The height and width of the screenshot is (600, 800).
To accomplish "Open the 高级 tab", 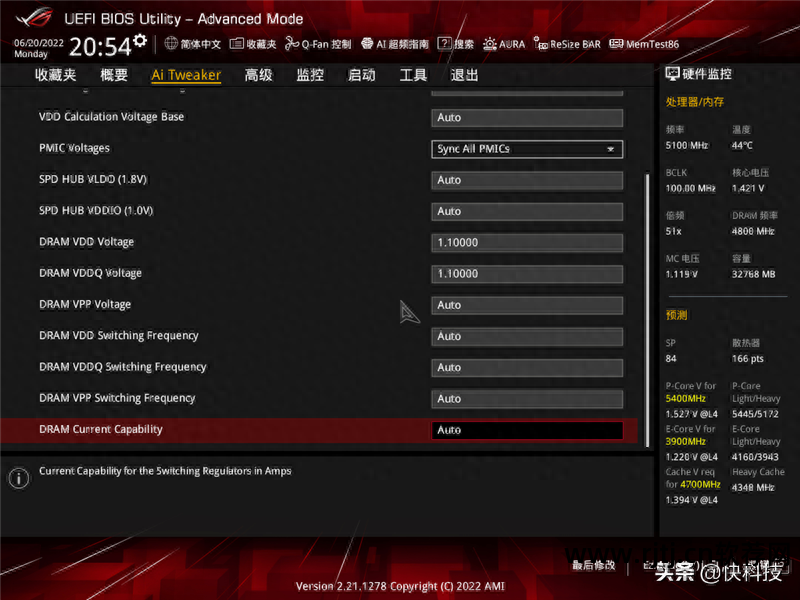I will [x=259, y=75].
